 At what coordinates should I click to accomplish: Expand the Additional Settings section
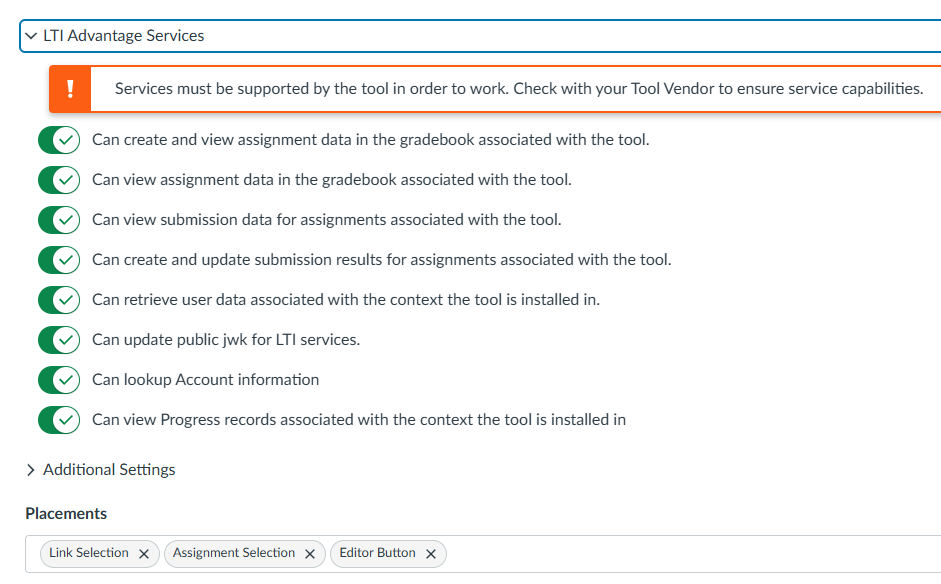[x=31, y=470]
